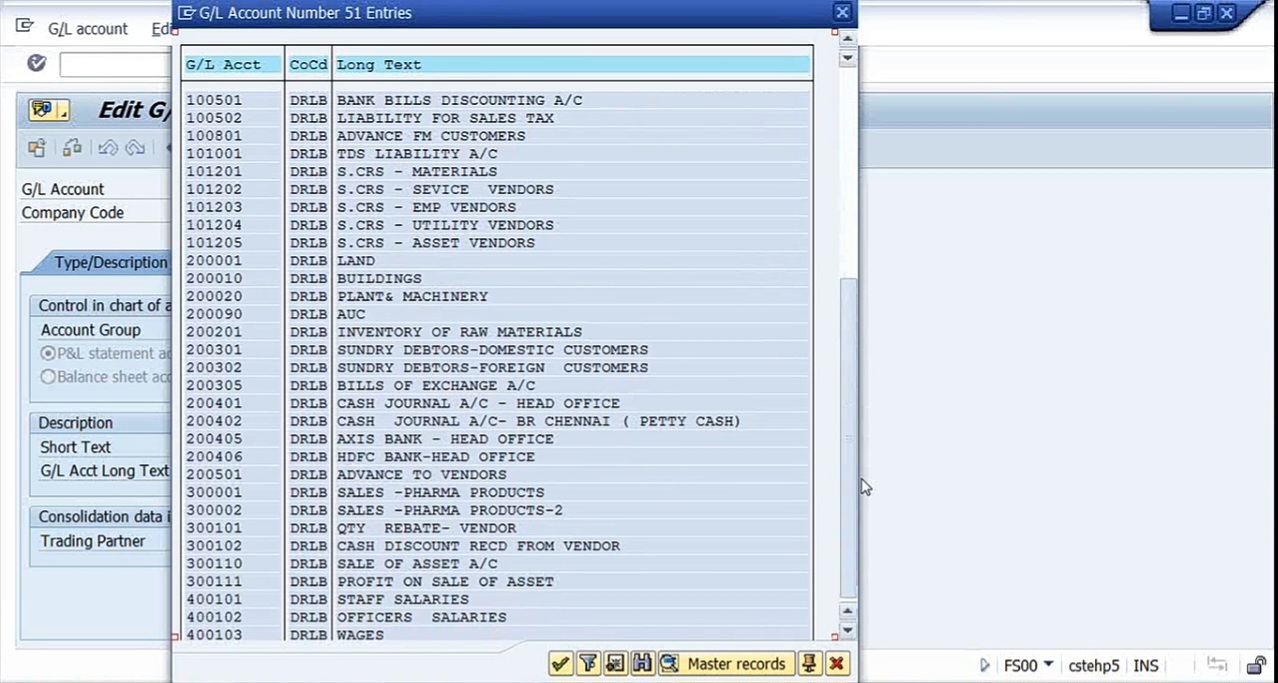This screenshot has height=683, width=1278.
Task: Select row 100502 LIABILITY FOR SALES TAX
Action: [497, 118]
